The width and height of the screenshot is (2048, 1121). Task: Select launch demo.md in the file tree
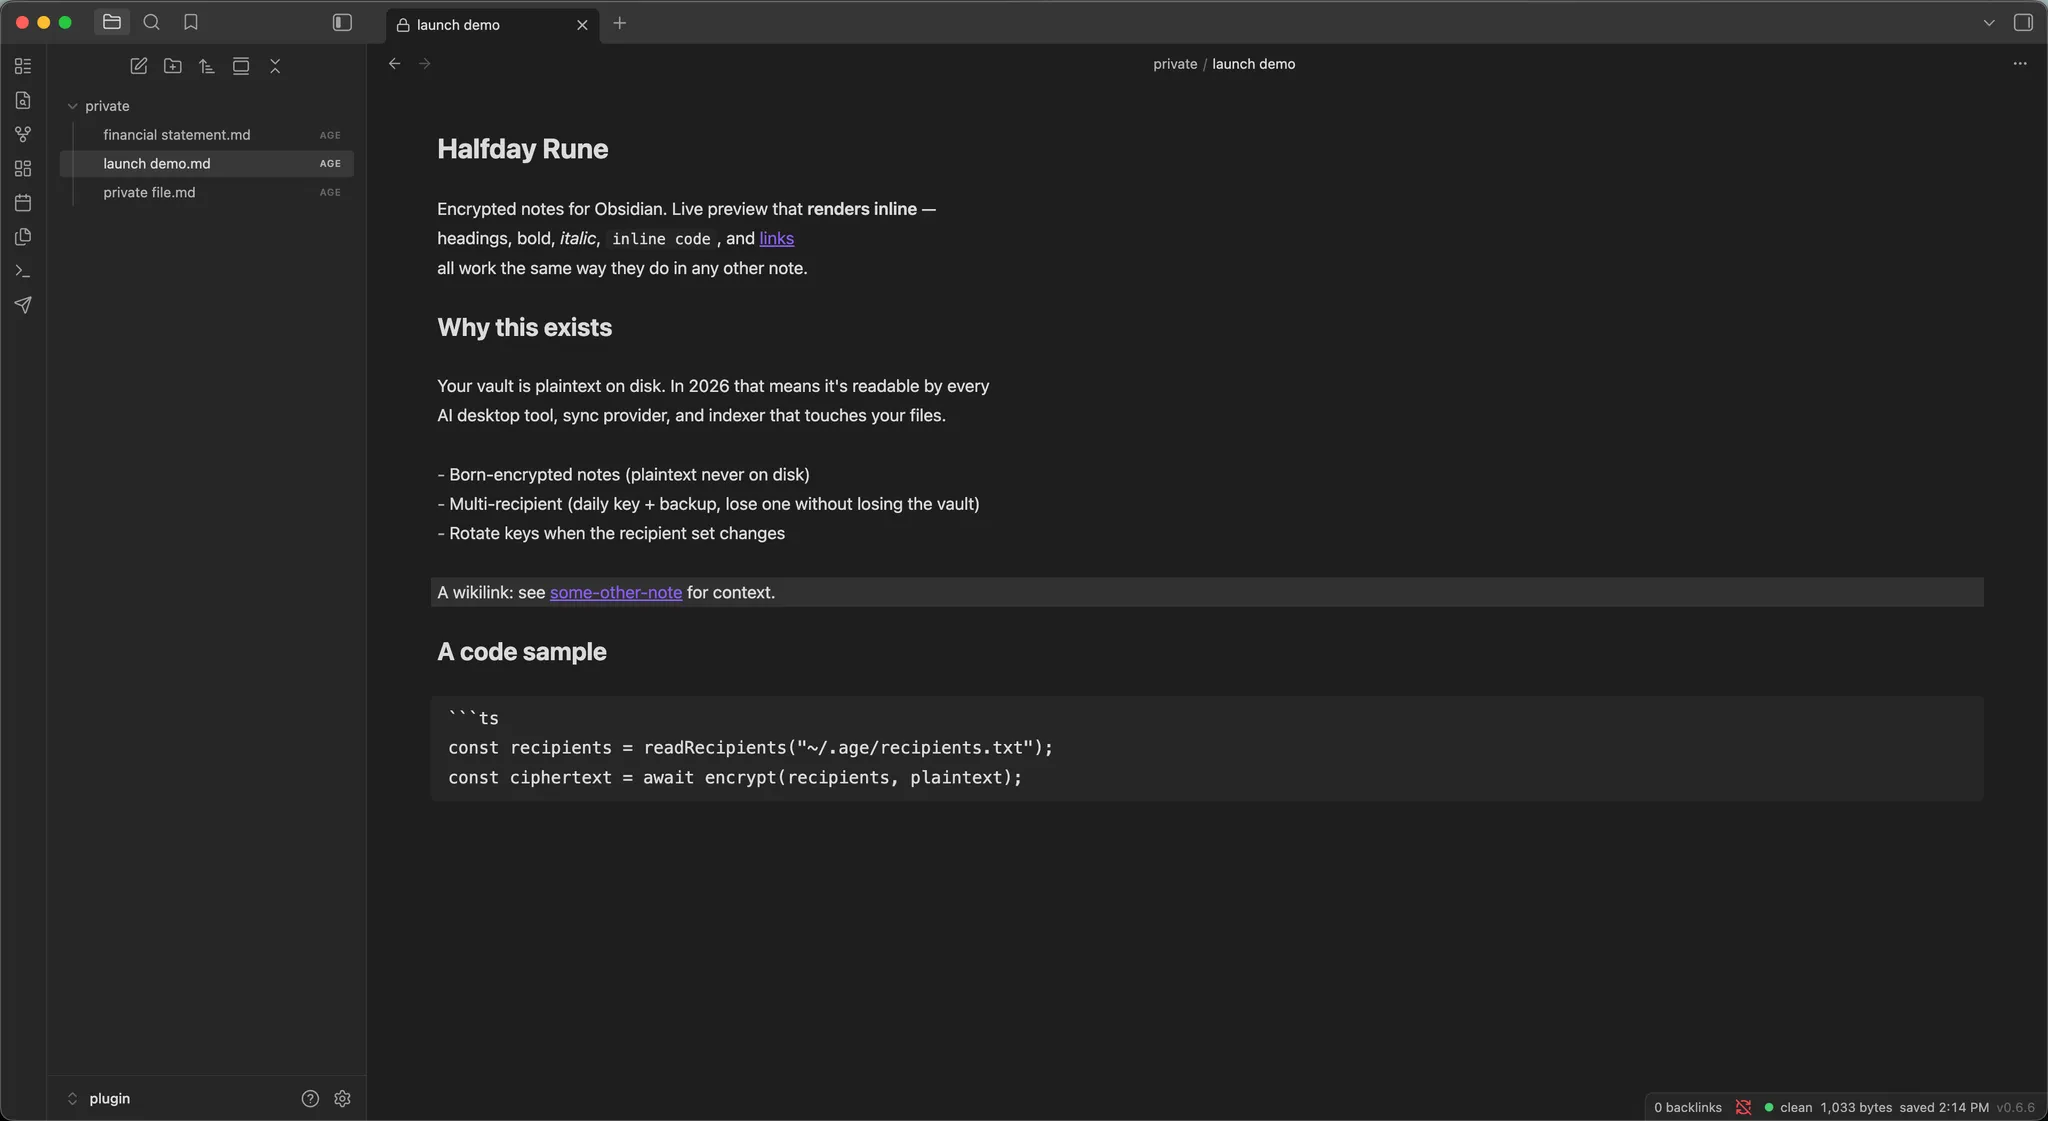207,164
